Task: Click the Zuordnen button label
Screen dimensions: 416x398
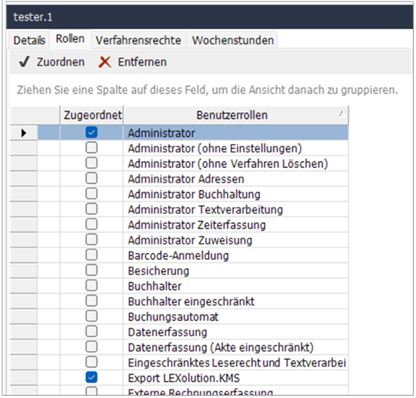Action: [x=61, y=62]
